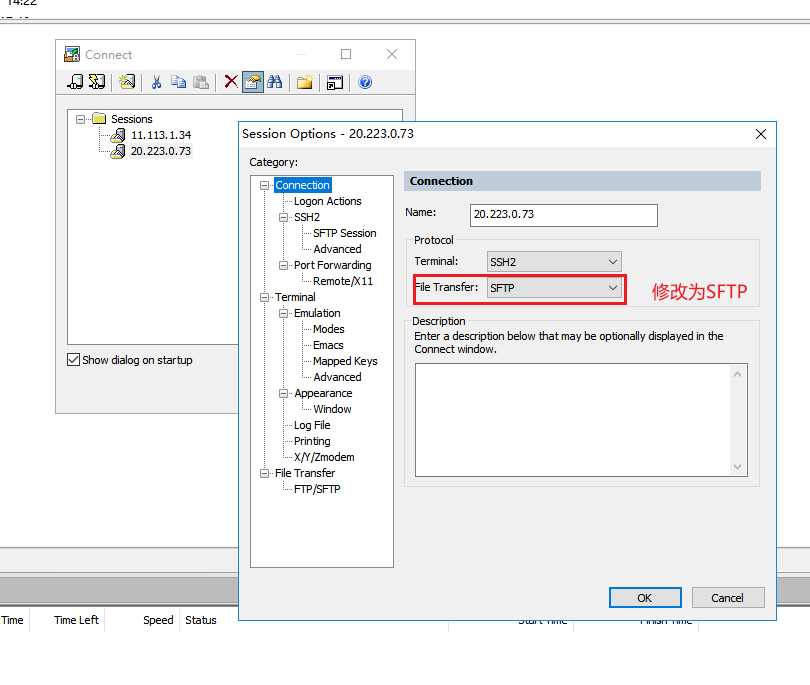
Task: Select Remote/X11 category
Action: pos(343,281)
